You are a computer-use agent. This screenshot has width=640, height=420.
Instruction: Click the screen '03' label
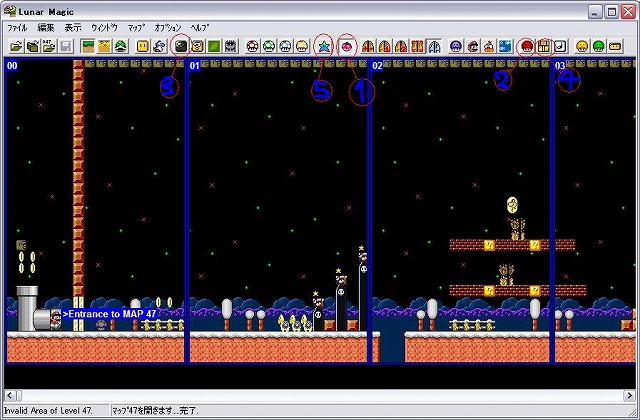pyautogui.click(x=560, y=66)
